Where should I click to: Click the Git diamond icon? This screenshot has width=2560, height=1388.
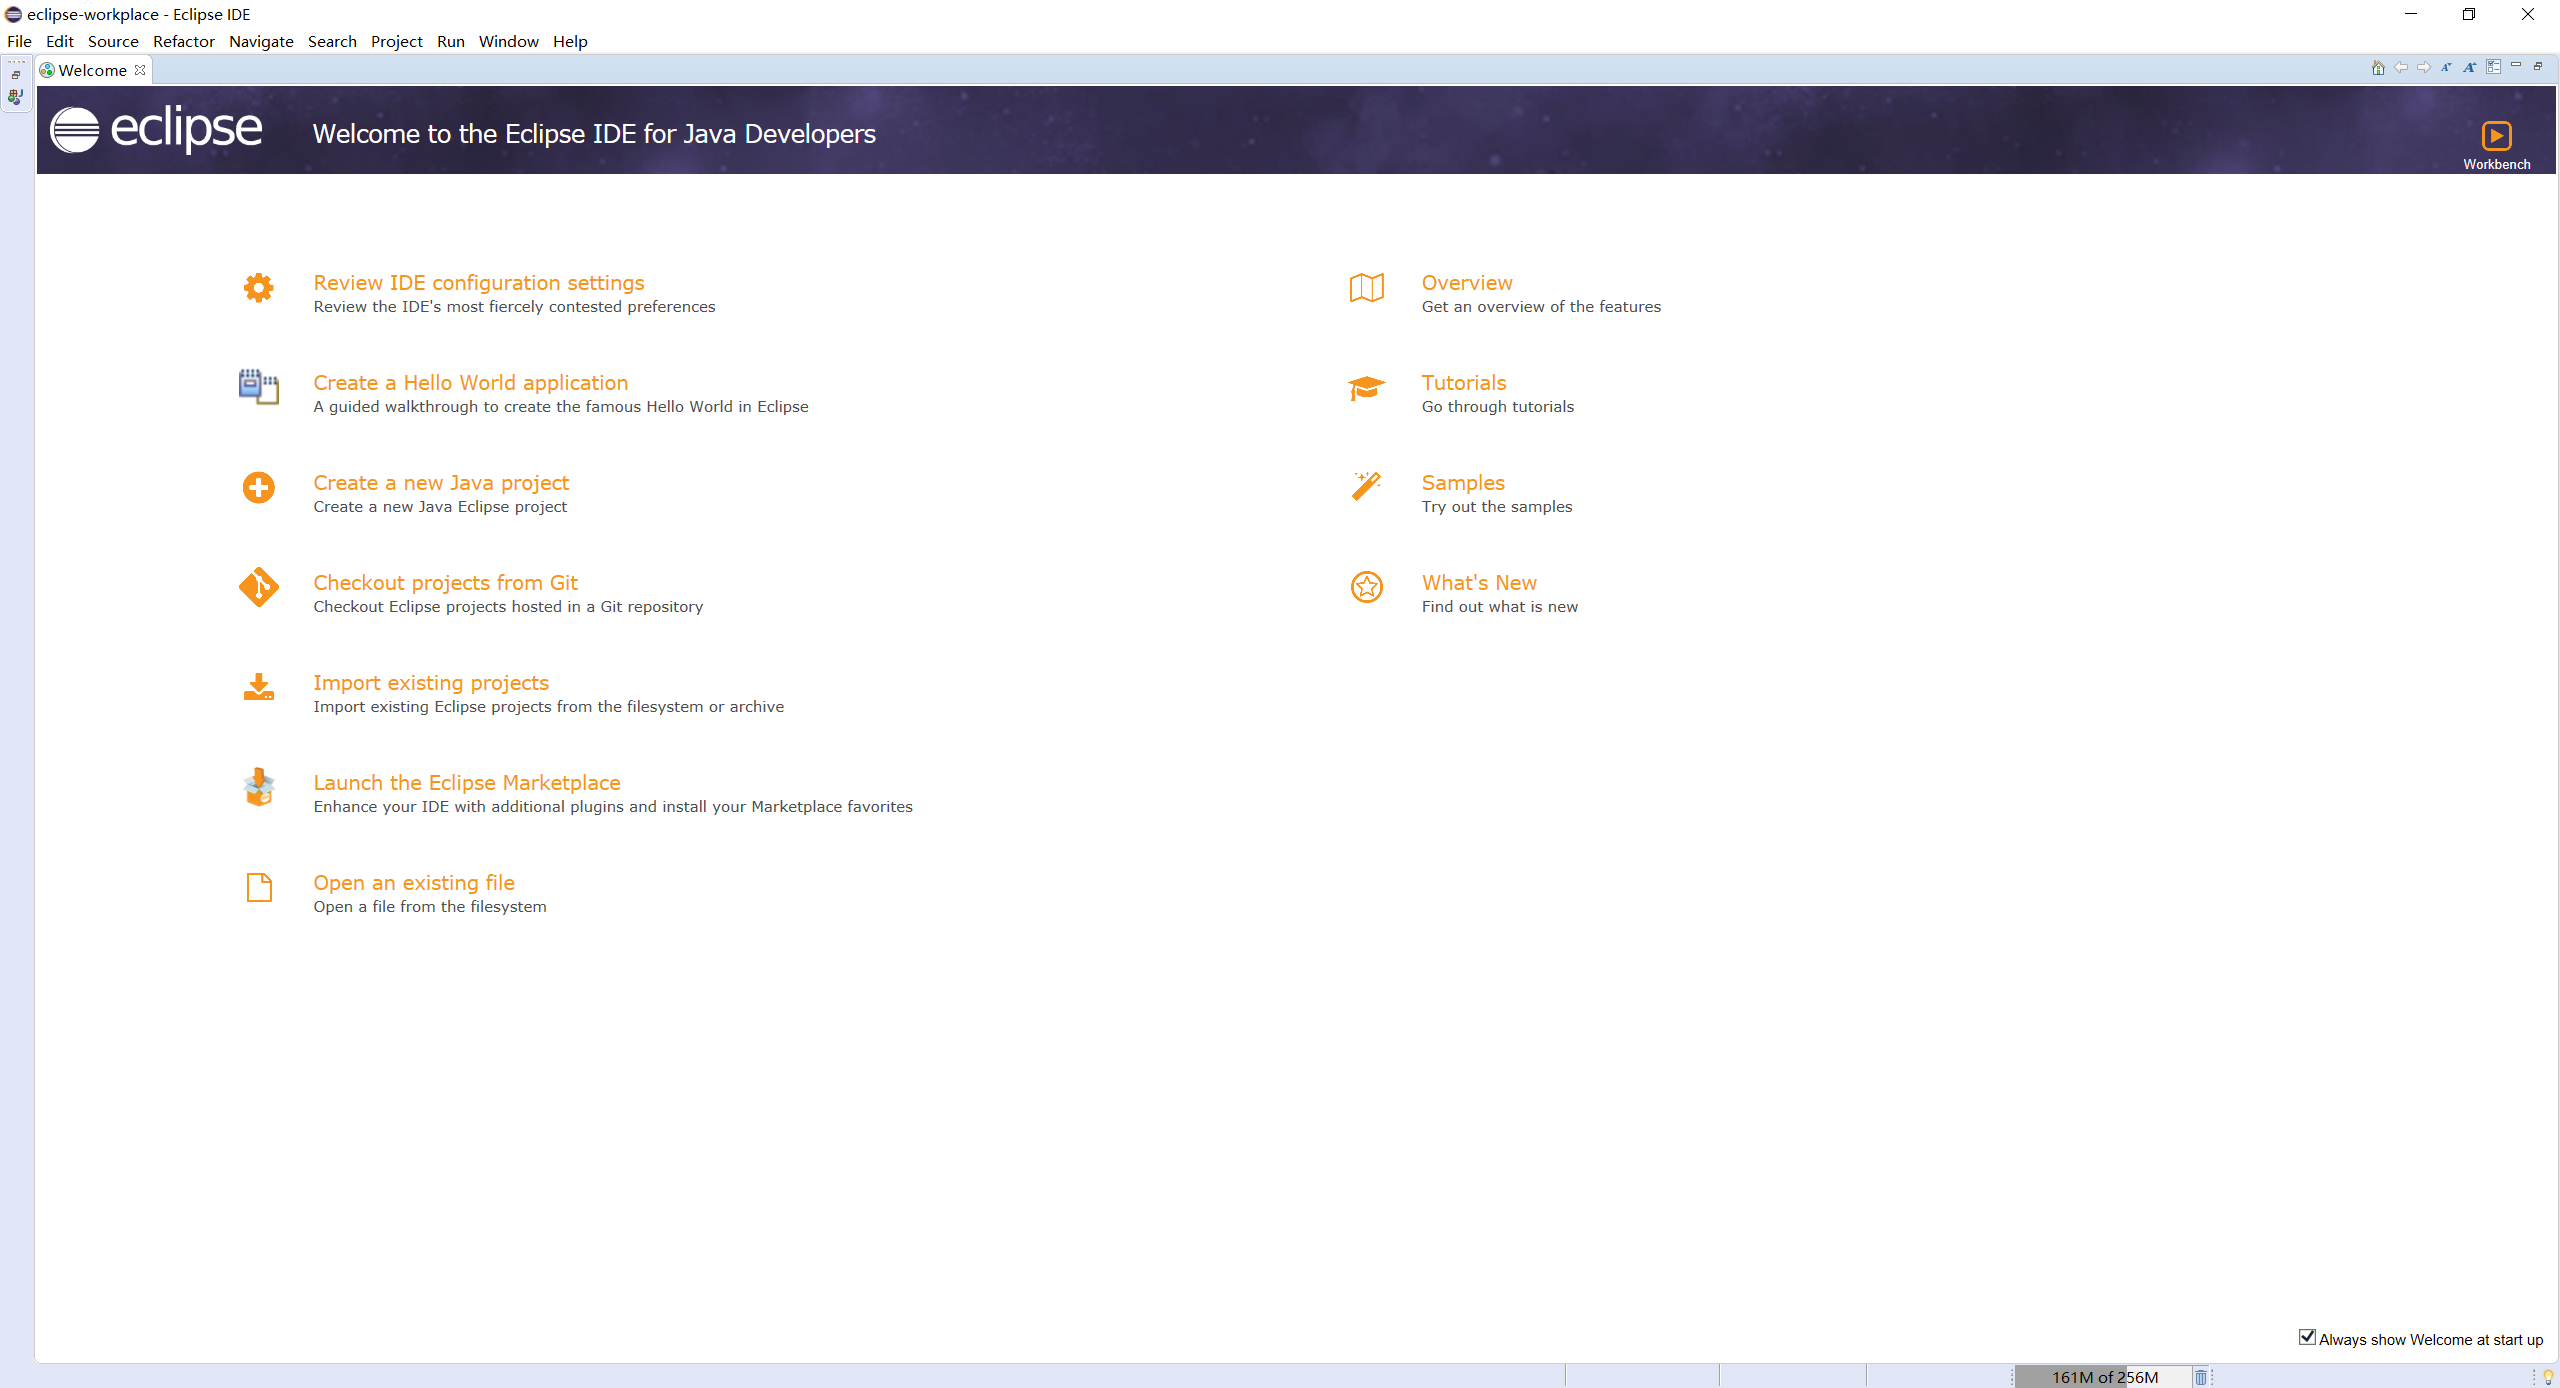(x=258, y=587)
